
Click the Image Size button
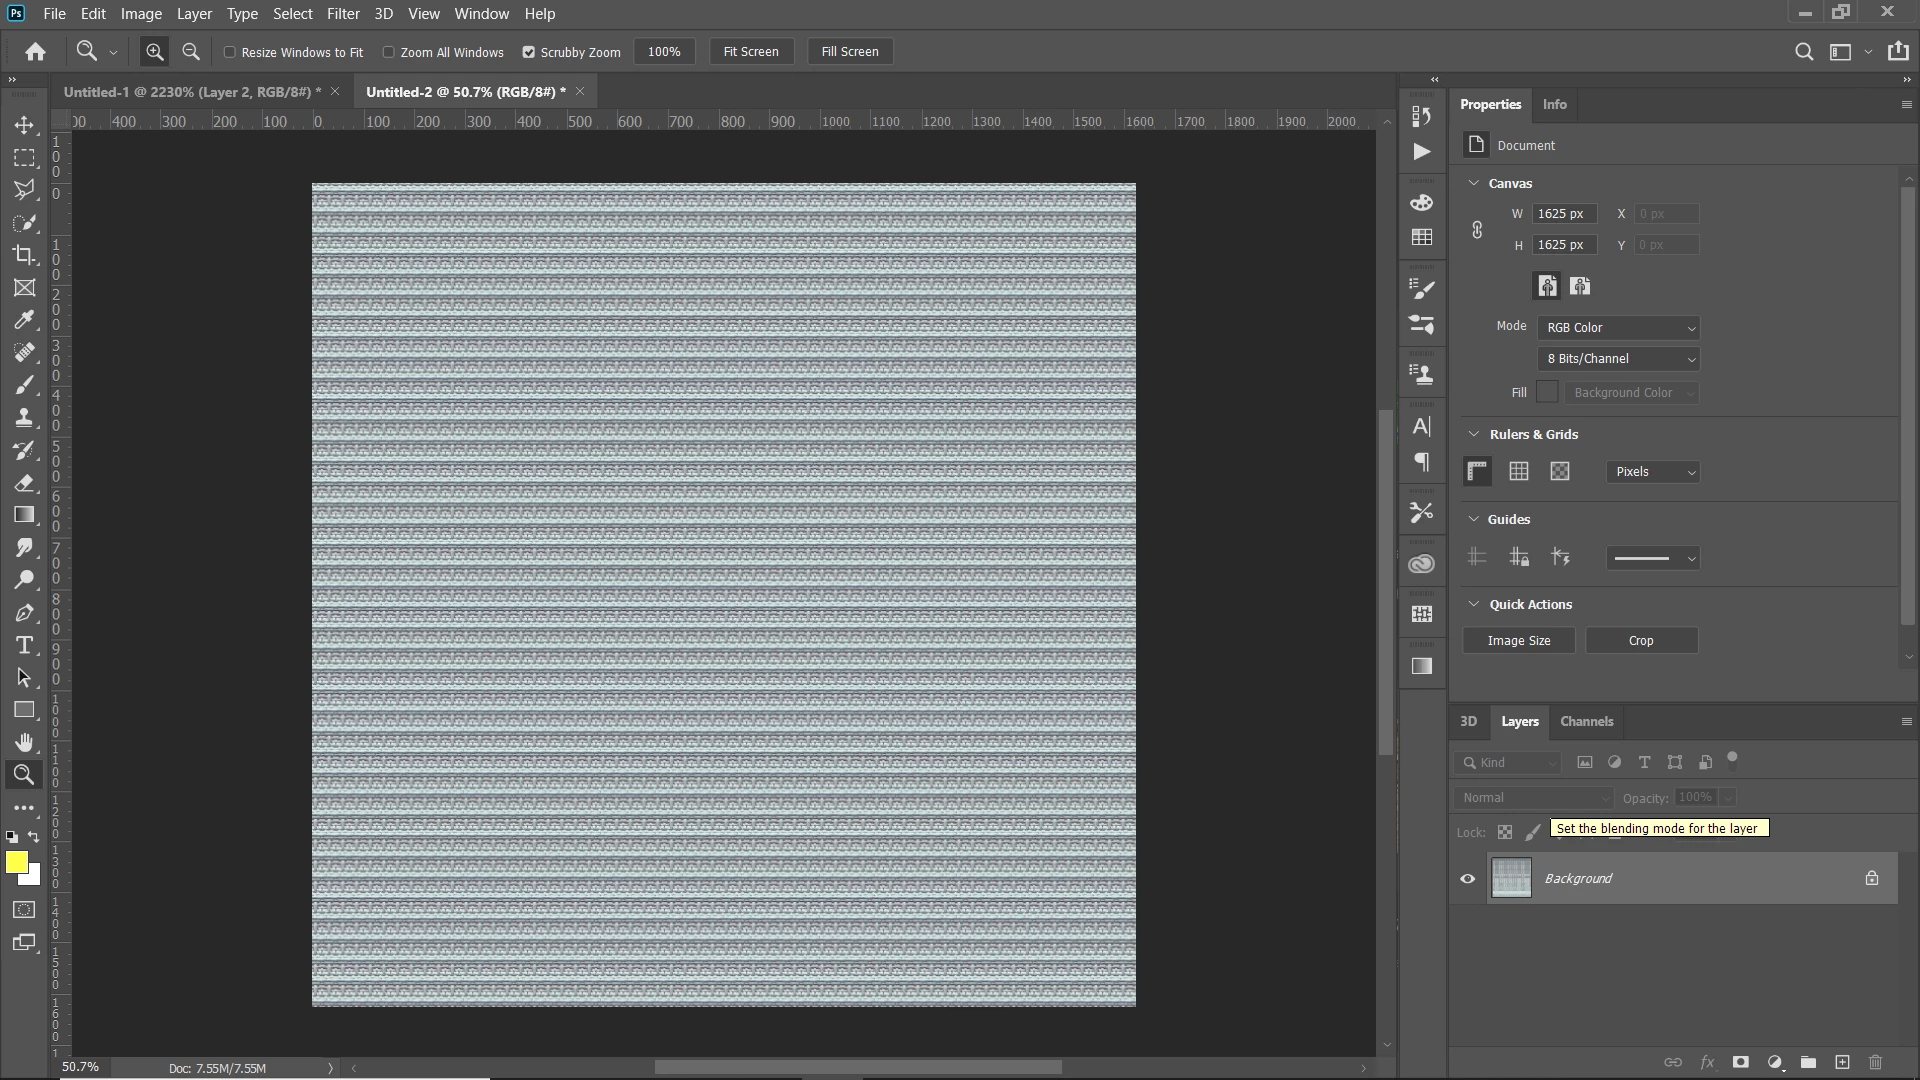pyautogui.click(x=1518, y=641)
